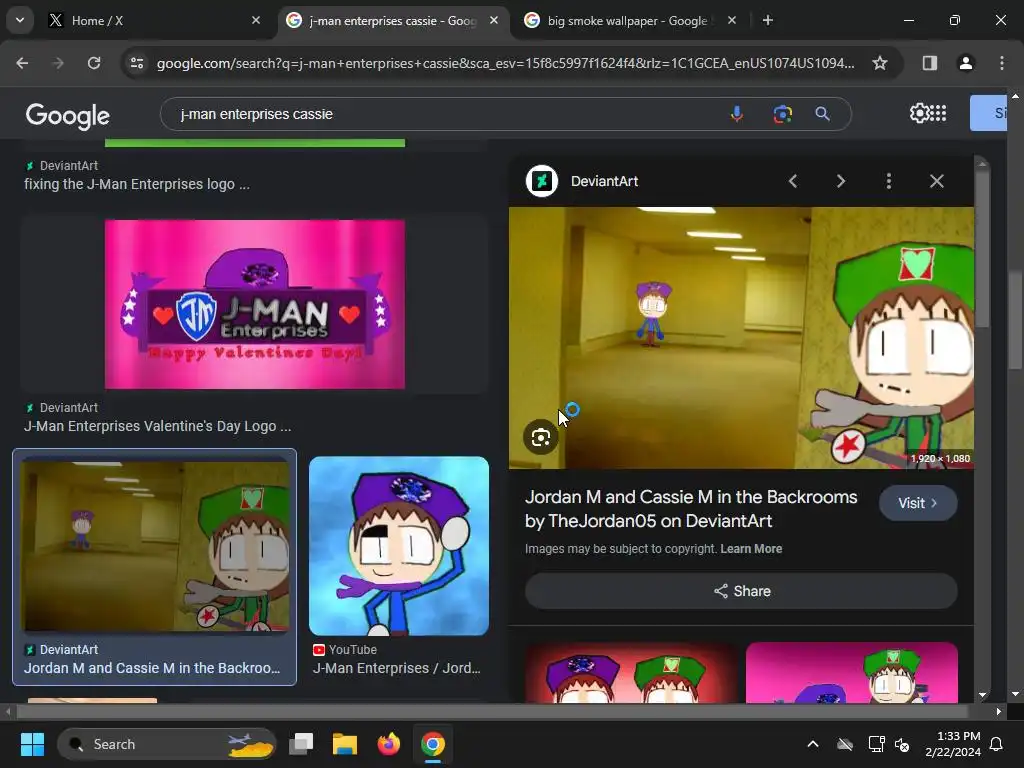Click the address bar URL
Screen dimensions: 1024x768
point(505,63)
